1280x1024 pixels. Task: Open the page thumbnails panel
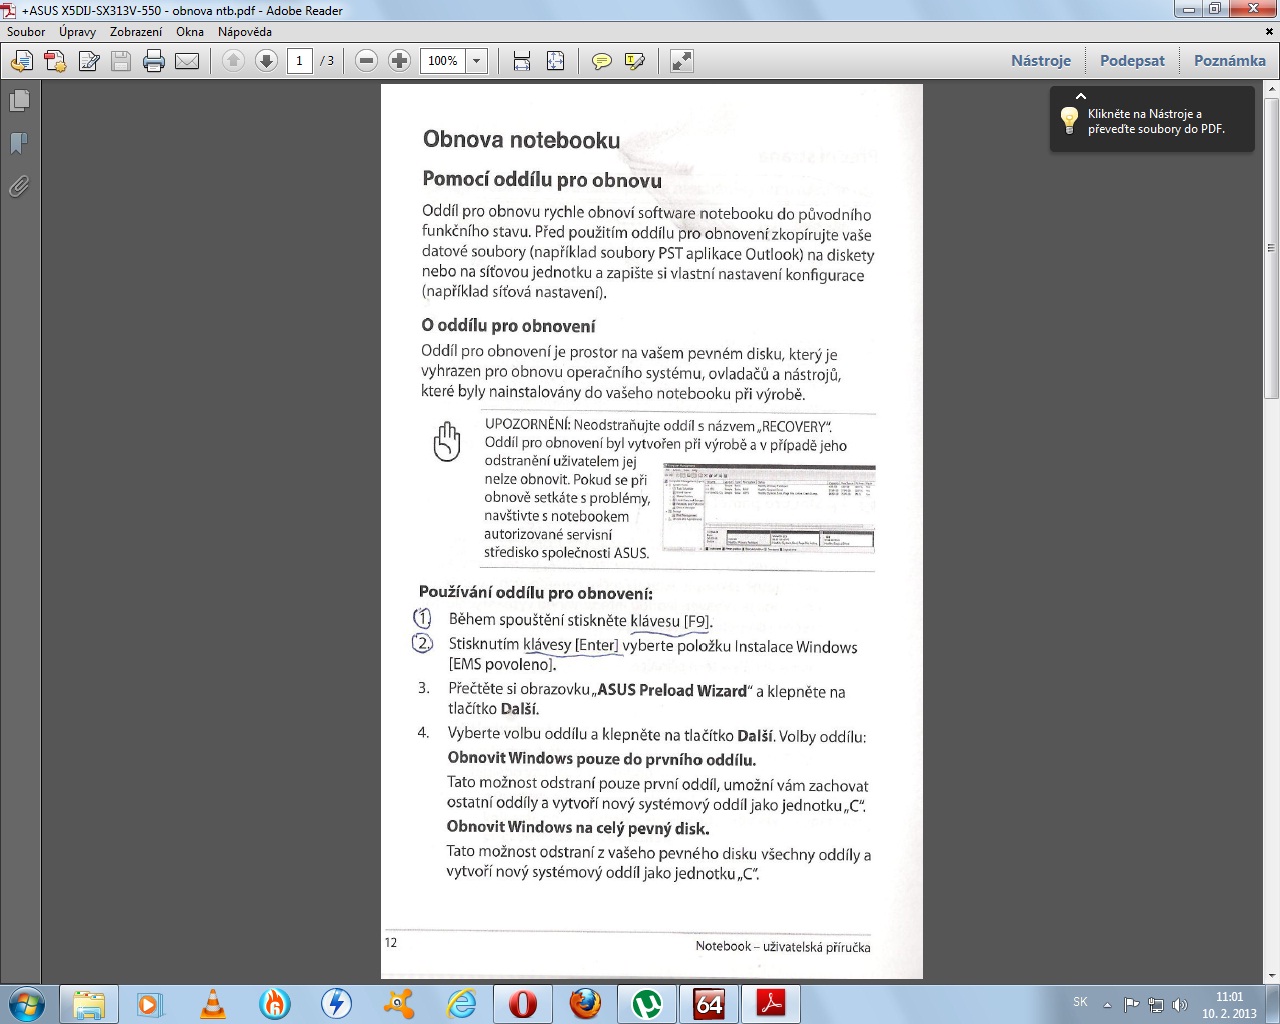[19, 101]
